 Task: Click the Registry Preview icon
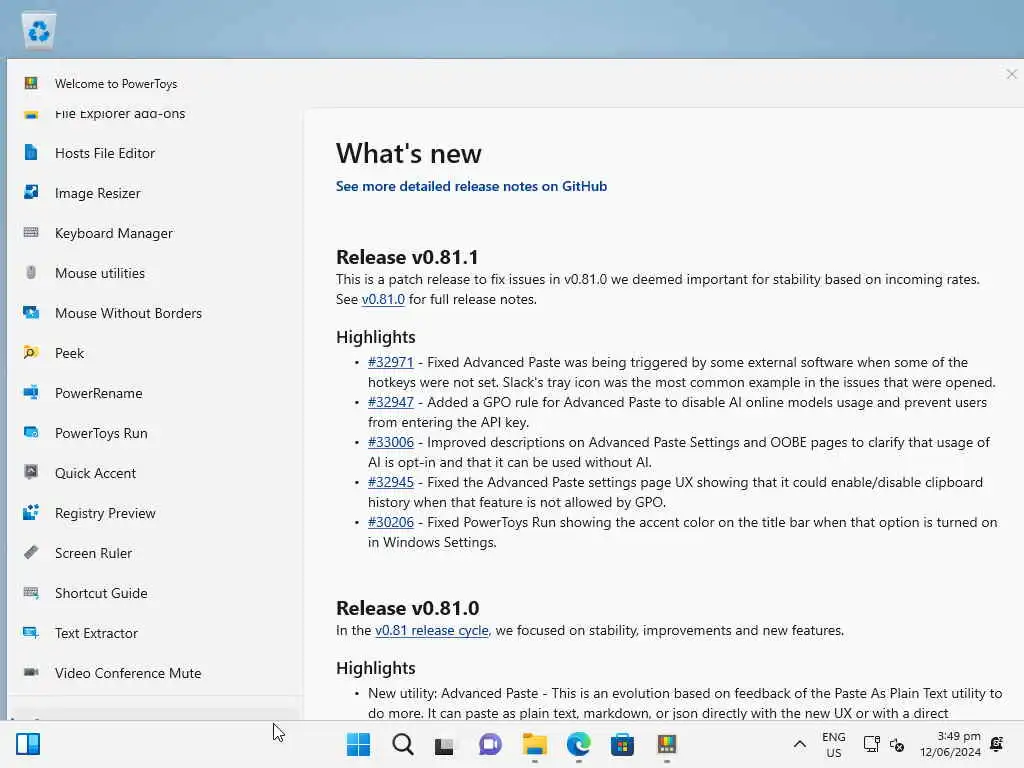point(31,513)
